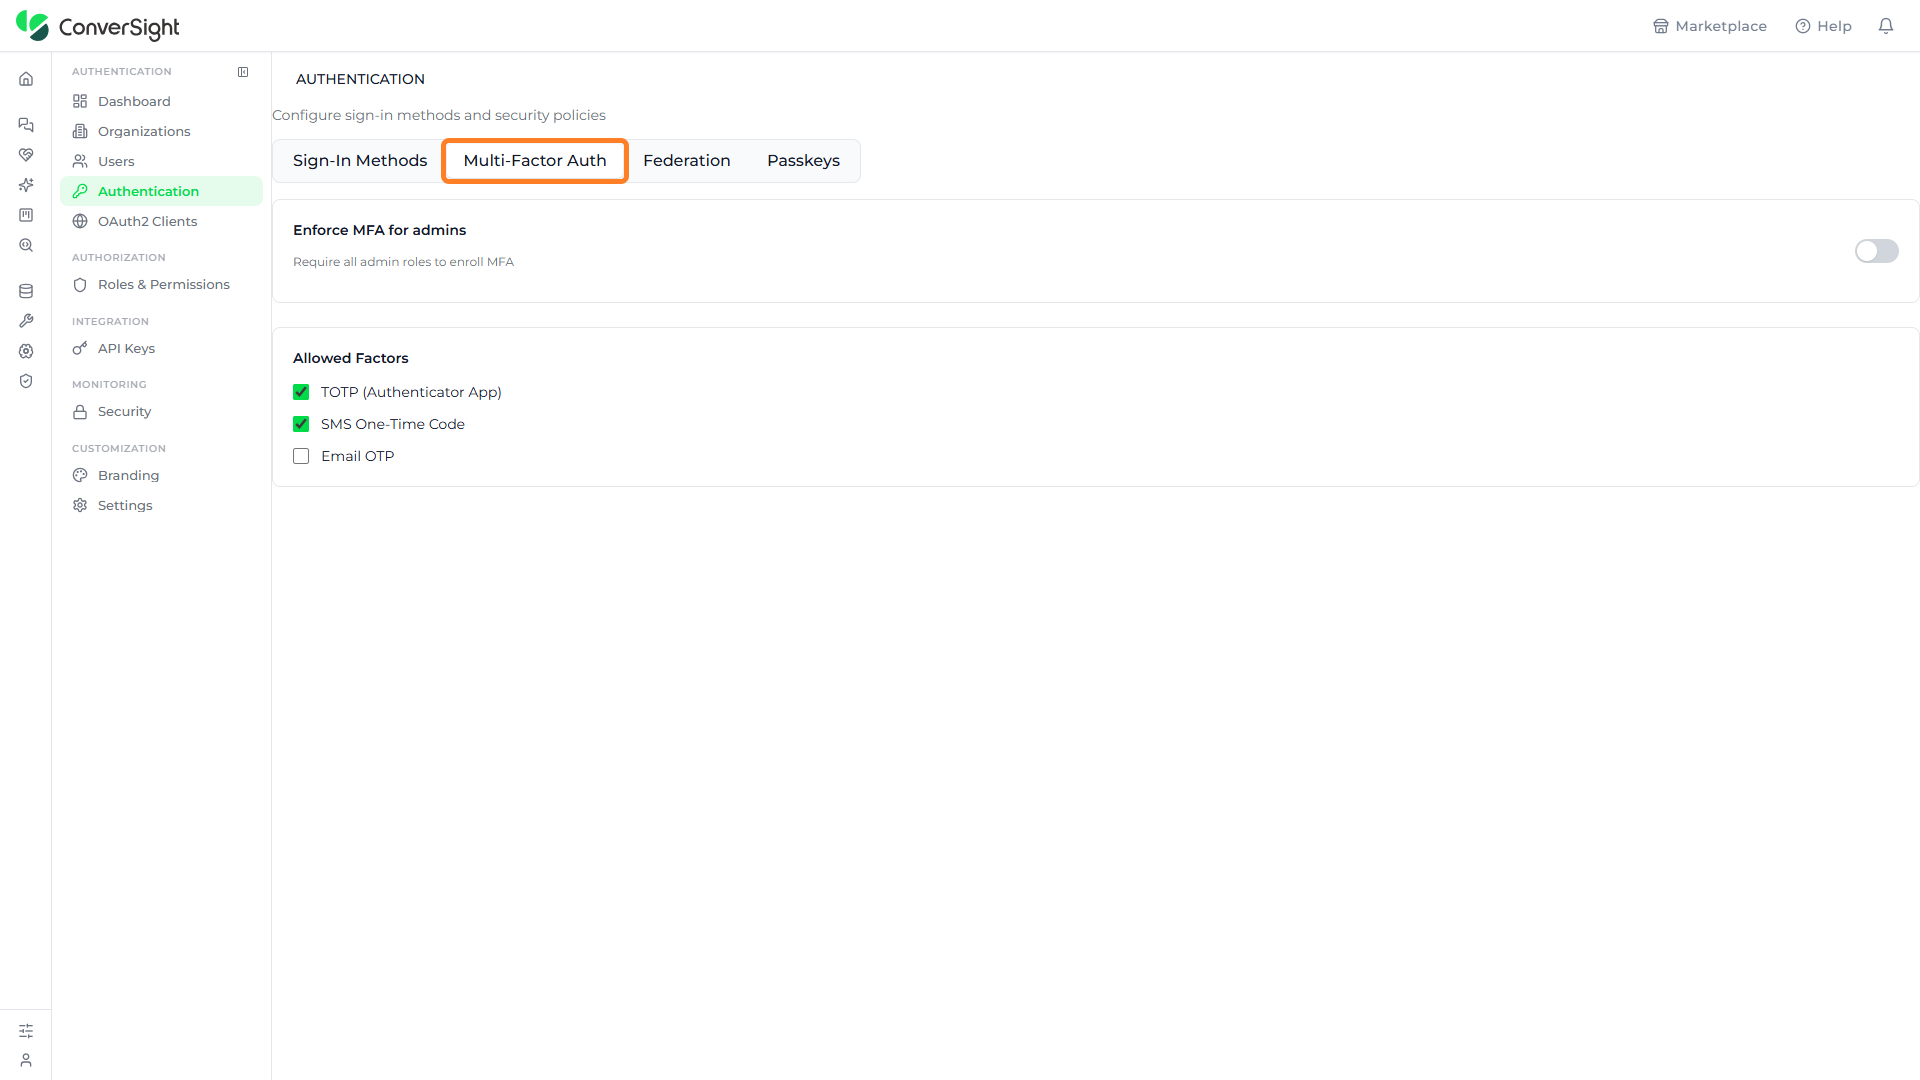Open the Help link

pyautogui.click(x=1823, y=26)
